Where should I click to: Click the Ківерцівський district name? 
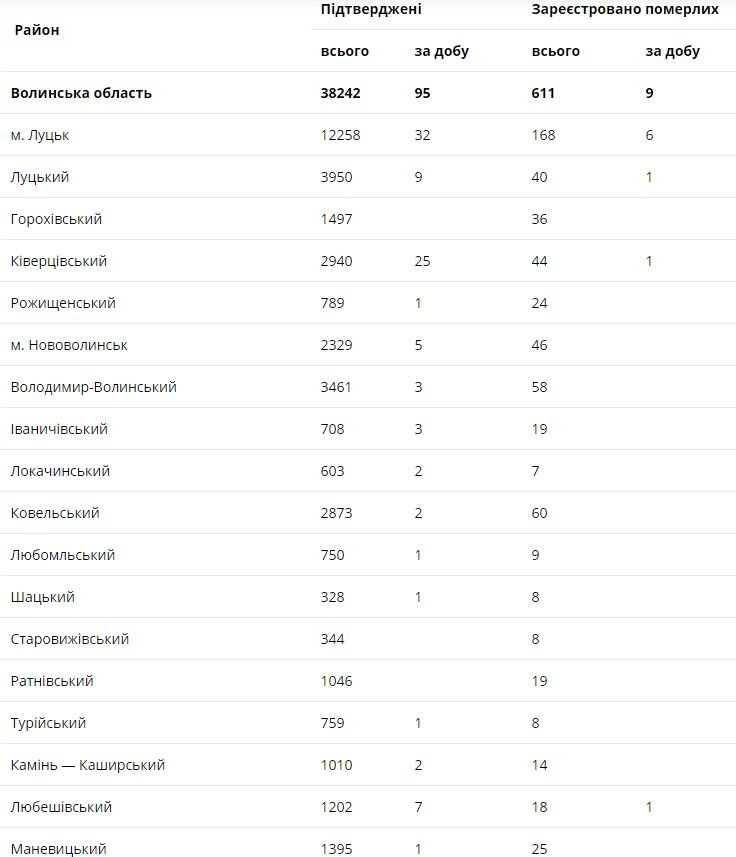[59, 261]
